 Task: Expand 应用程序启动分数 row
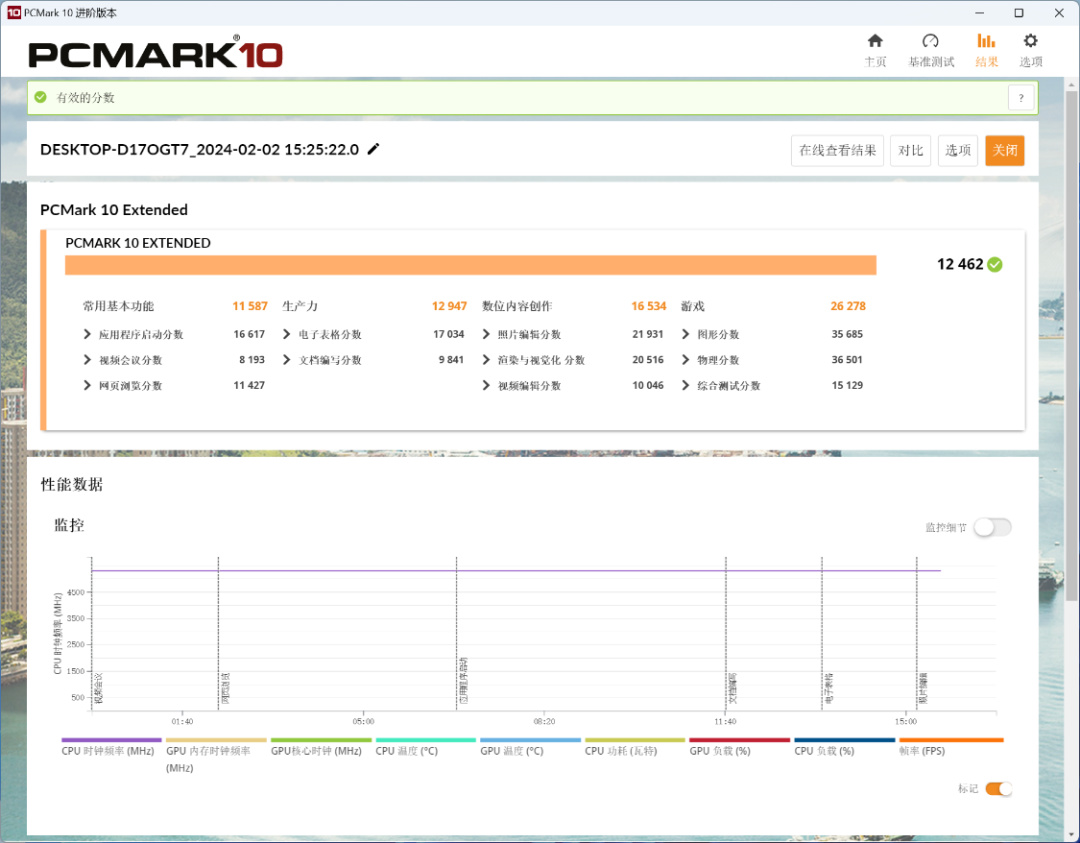[x=87, y=334]
